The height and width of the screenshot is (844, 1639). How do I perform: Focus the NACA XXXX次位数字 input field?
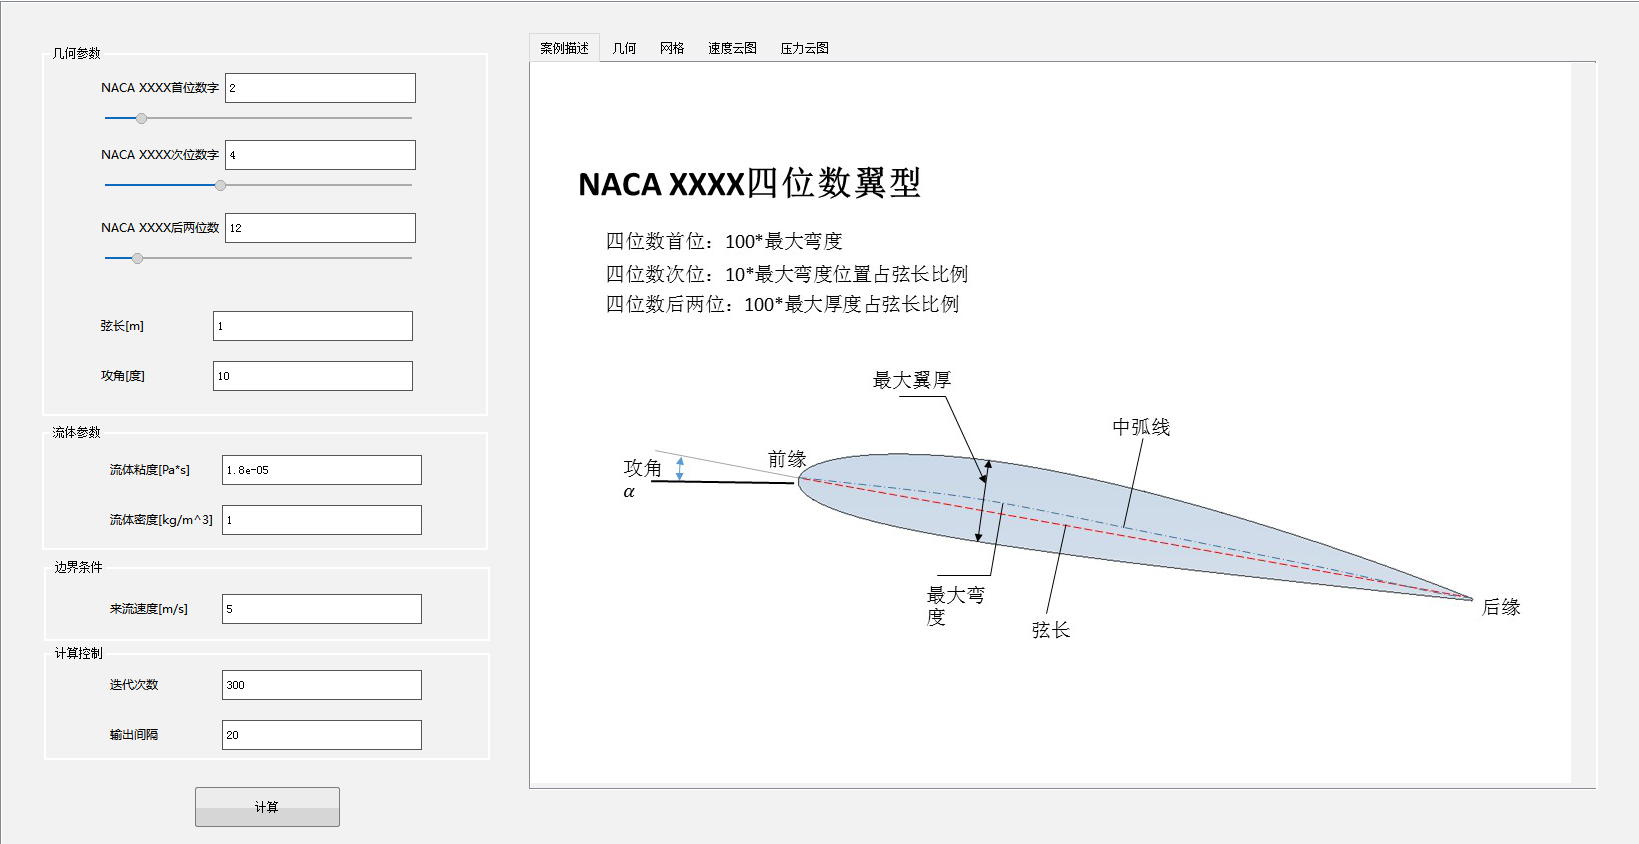320,155
